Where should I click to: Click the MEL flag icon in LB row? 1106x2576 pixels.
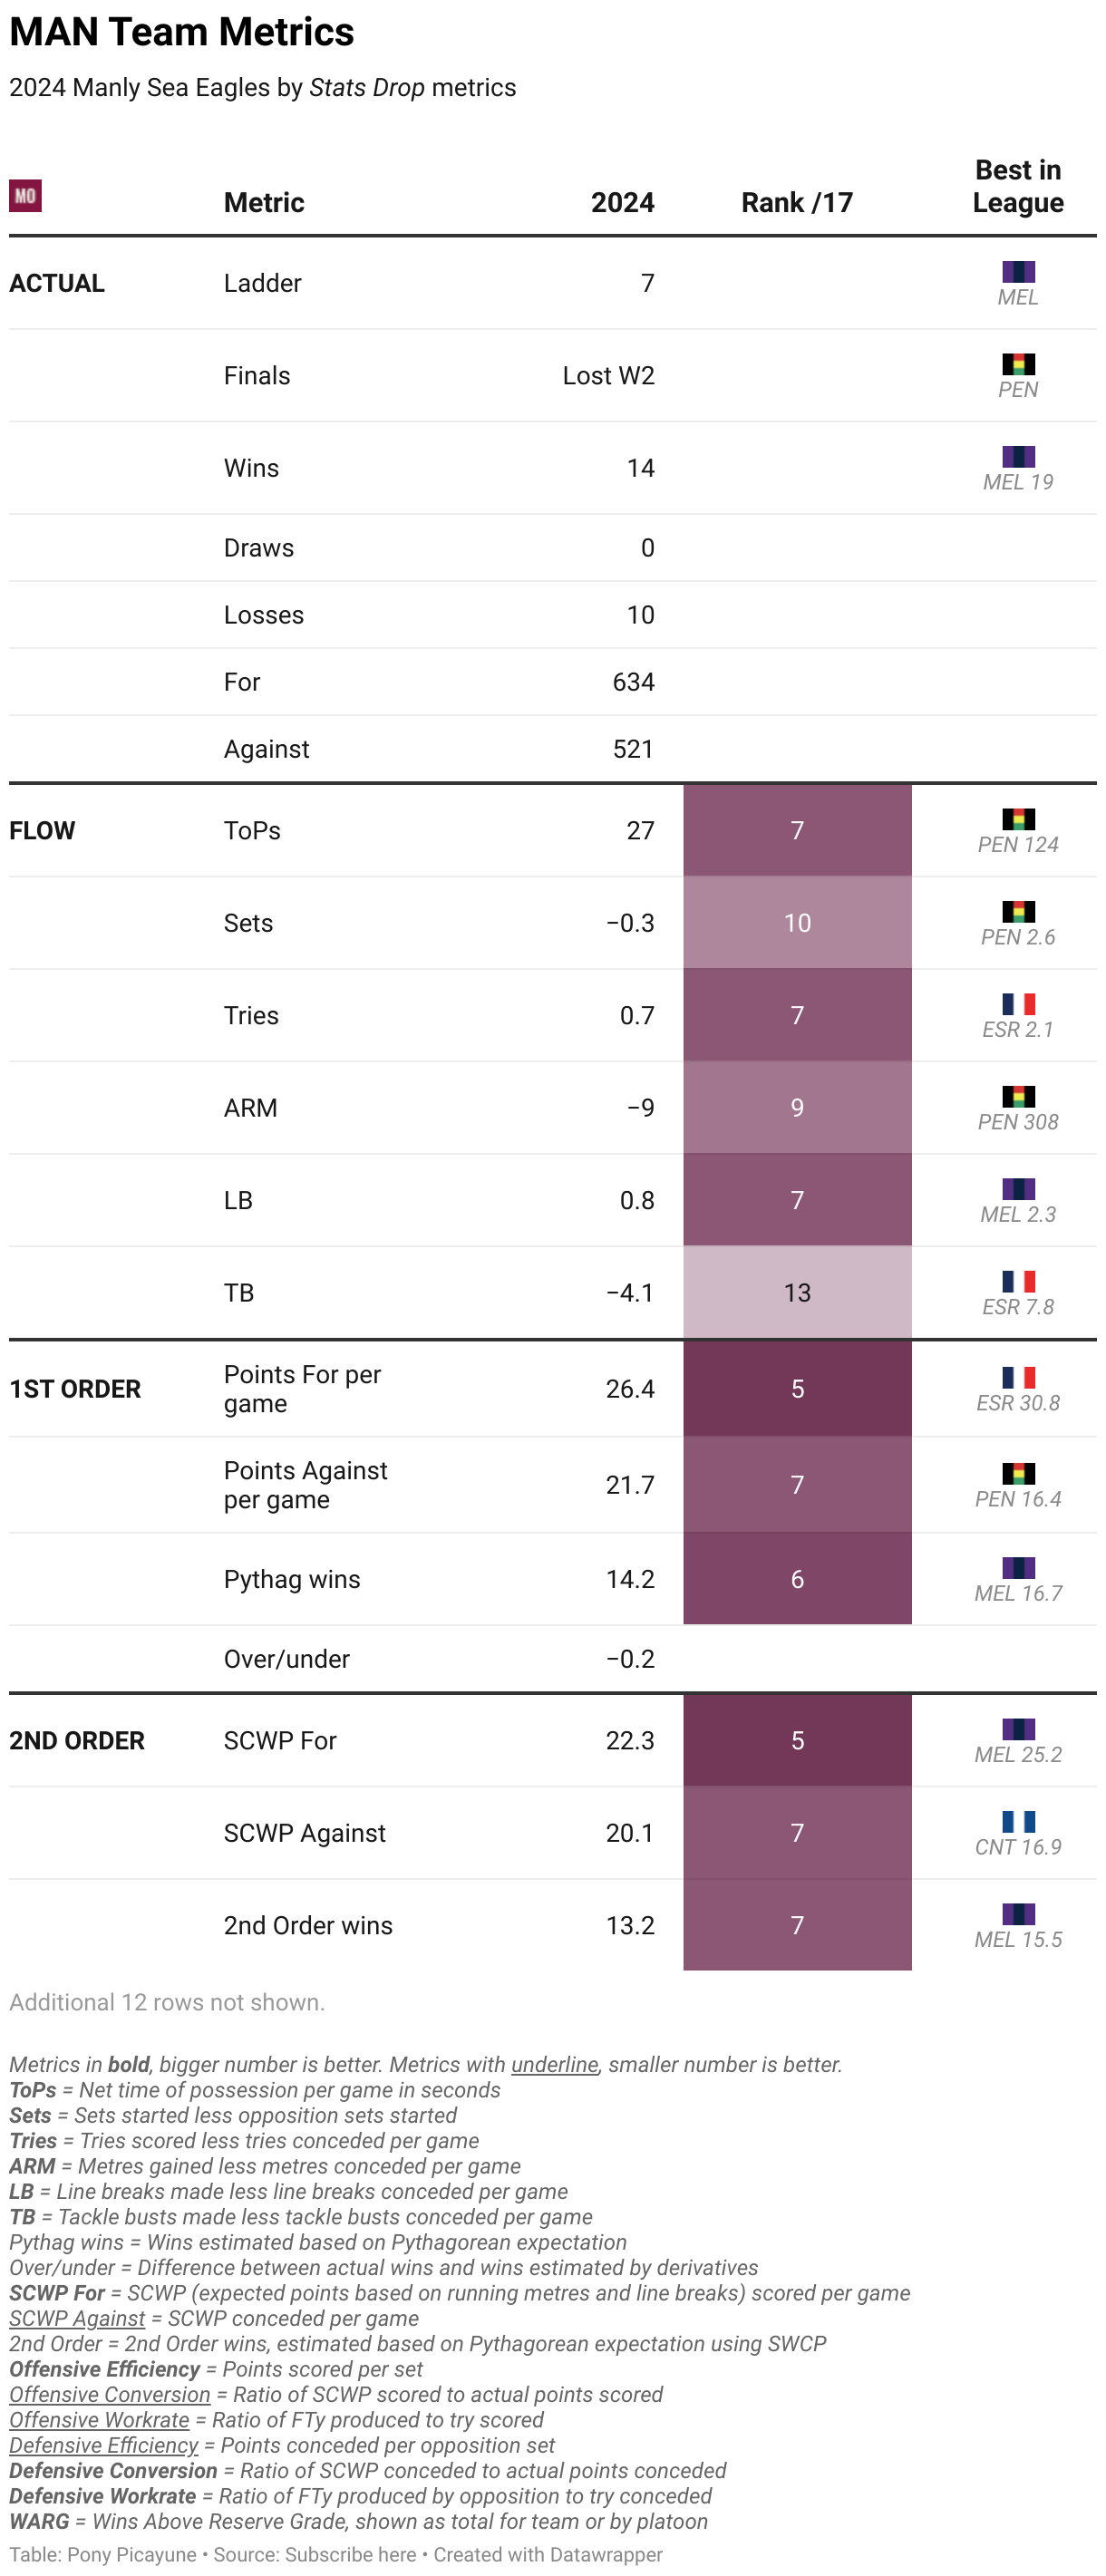click(1018, 1189)
